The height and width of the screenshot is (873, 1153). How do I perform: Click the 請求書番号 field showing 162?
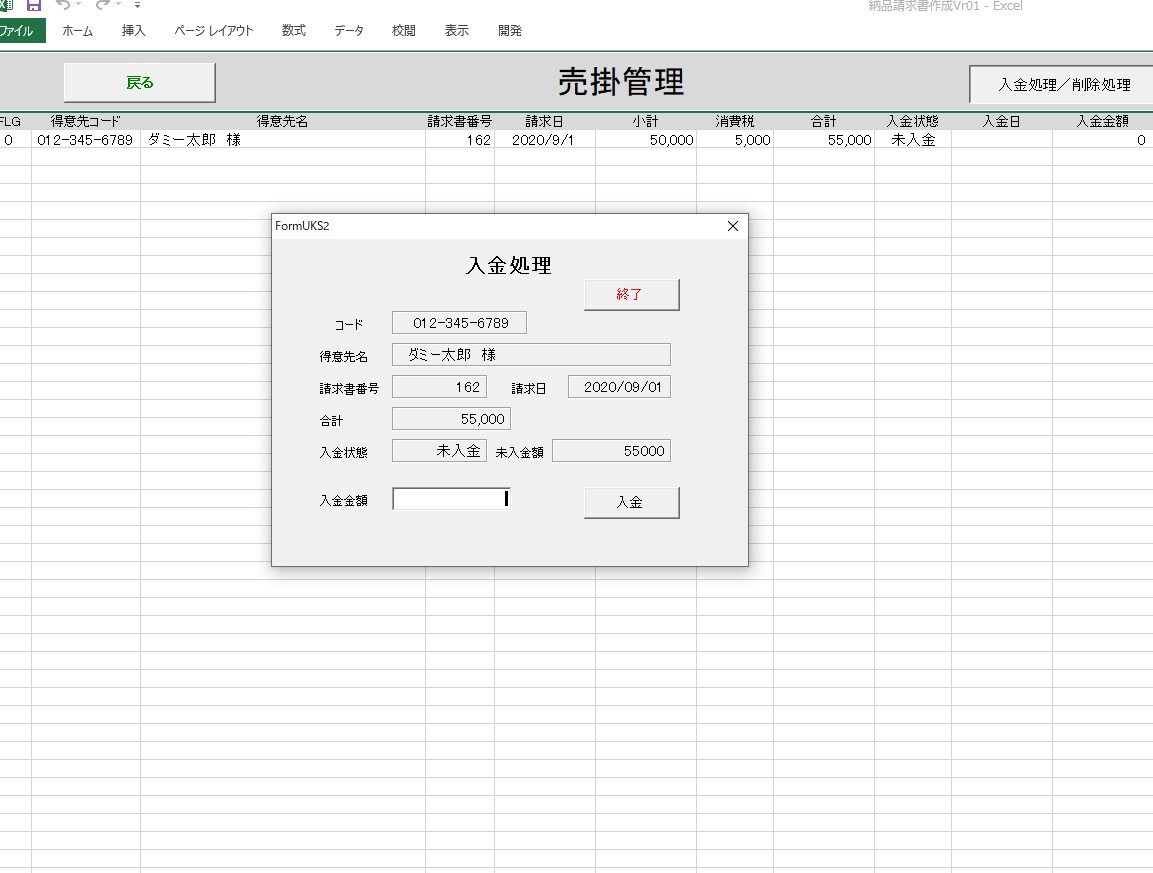coord(439,387)
